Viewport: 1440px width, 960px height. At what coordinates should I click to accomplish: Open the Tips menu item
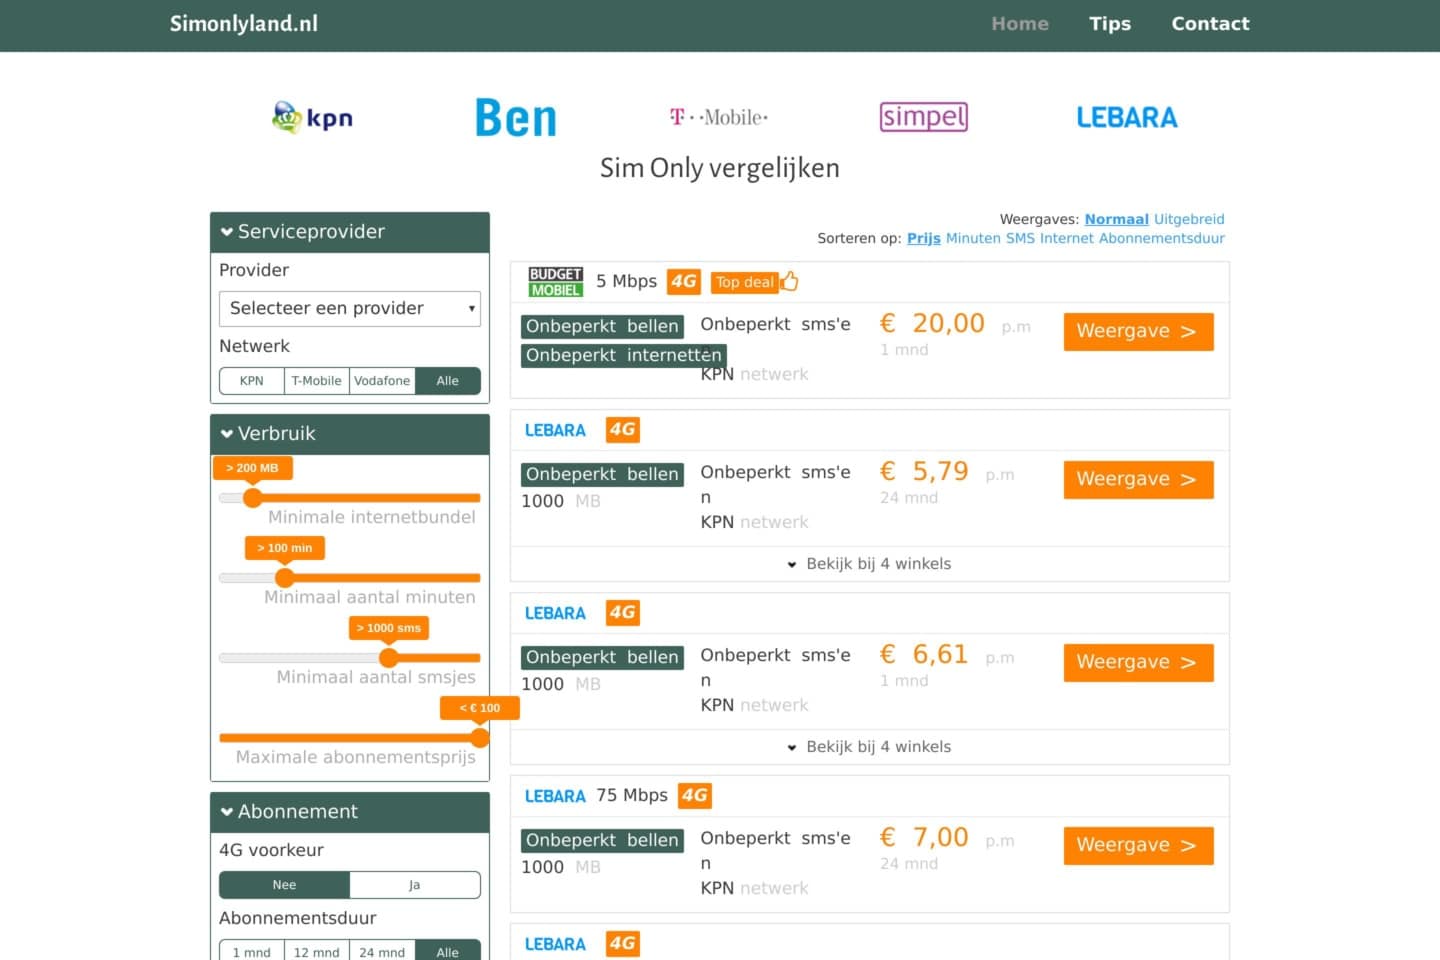pyautogui.click(x=1110, y=24)
